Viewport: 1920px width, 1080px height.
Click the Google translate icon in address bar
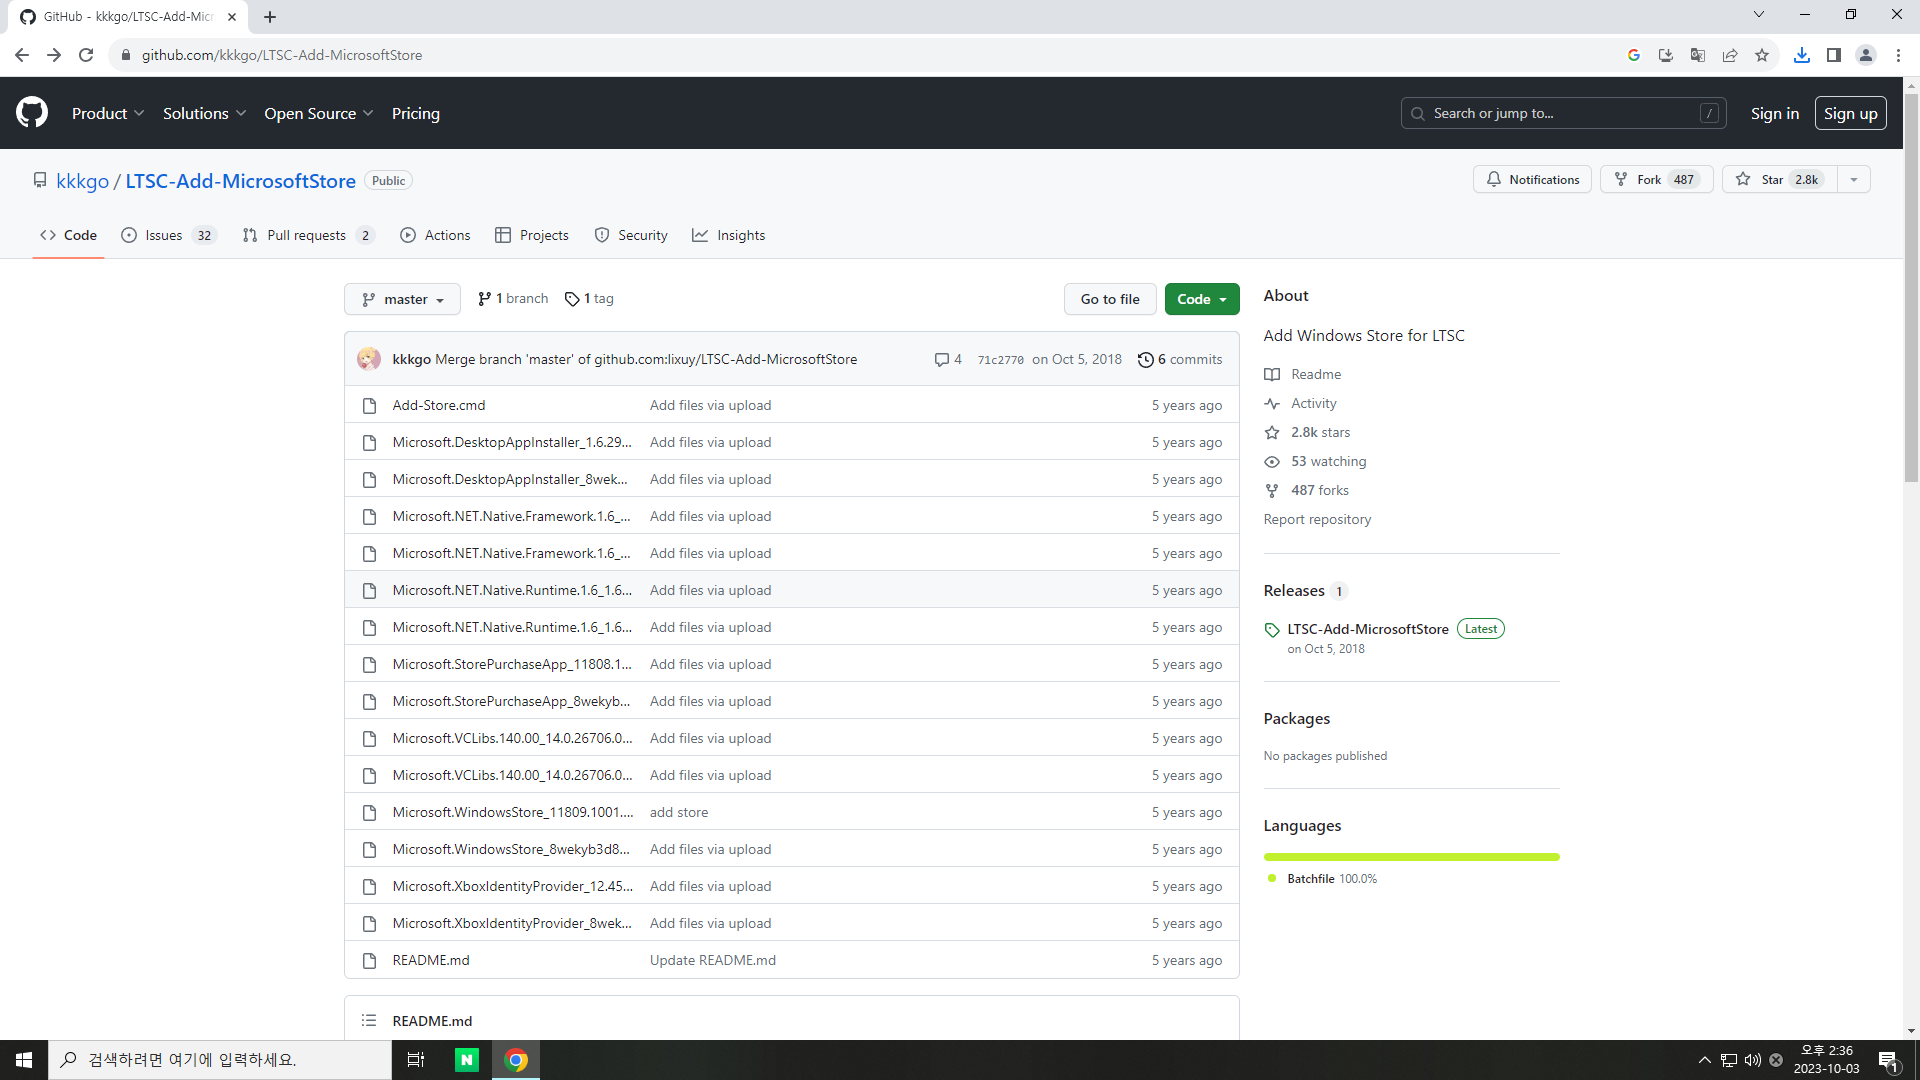click(x=1698, y=55)
